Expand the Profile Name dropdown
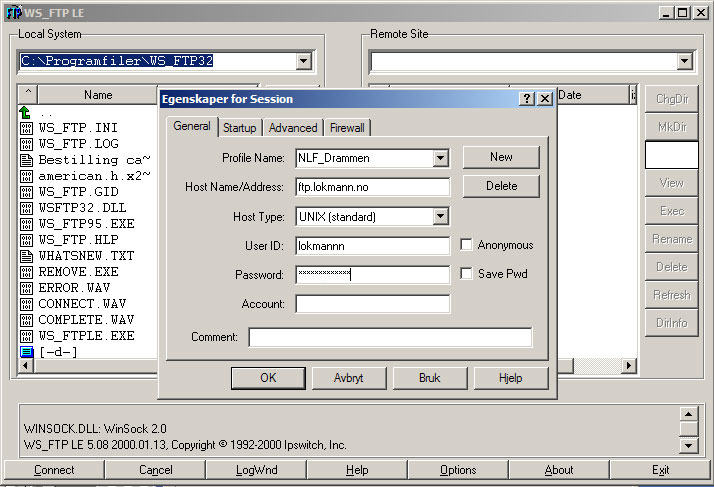Screen dimensions: 714x487 pyautogui.click(x=441, y=158)
